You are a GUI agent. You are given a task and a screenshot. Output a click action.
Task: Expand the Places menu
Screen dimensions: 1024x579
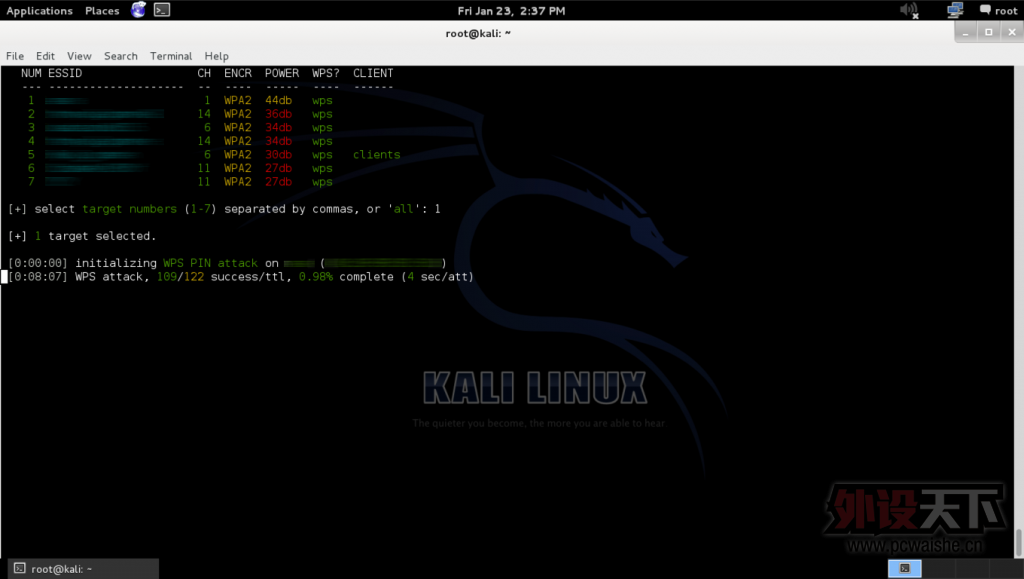click(x=102, y=11)
